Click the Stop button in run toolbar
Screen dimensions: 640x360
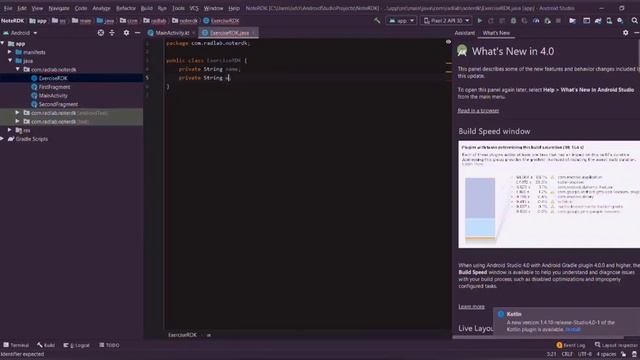[x=558, y=20]
